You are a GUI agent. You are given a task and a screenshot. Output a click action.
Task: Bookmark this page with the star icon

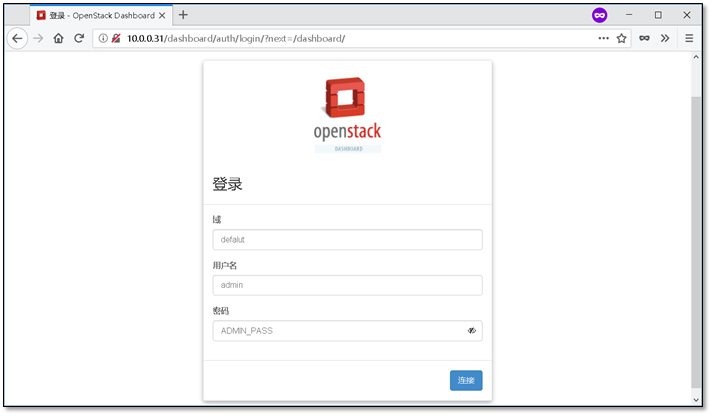(622, 39)
